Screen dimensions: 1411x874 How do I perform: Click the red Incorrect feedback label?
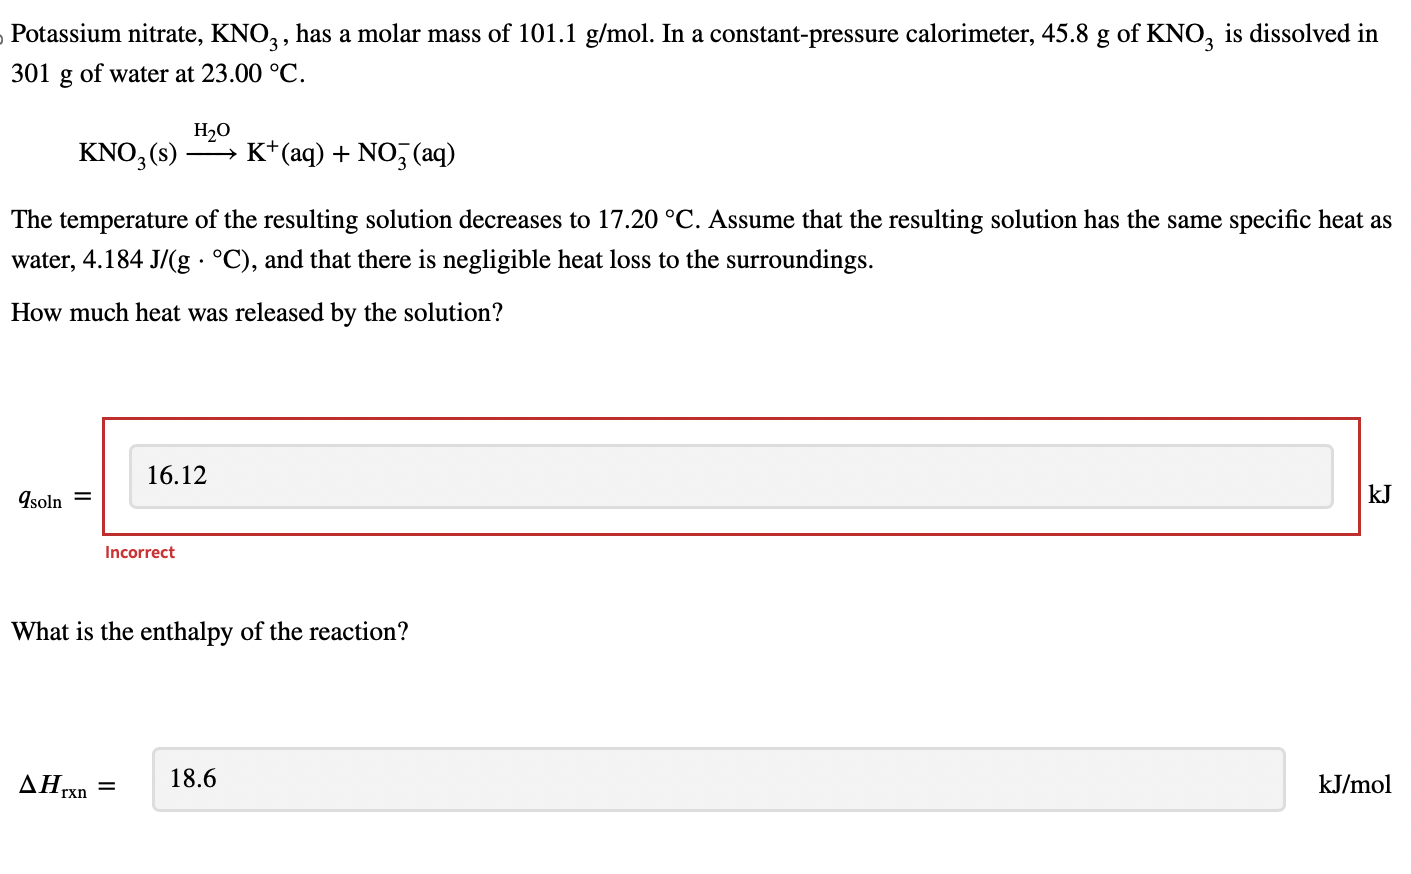[139, 552]
